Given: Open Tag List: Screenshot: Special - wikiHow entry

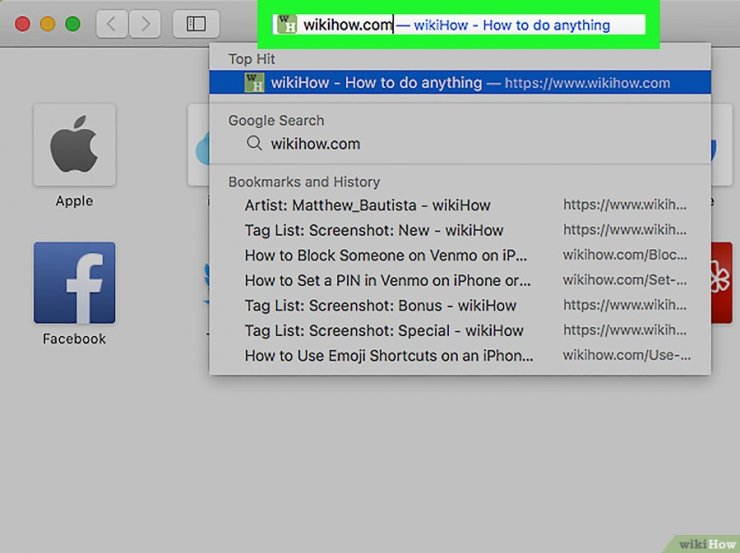Looking at the screenshot, I should tap(460, 330).
